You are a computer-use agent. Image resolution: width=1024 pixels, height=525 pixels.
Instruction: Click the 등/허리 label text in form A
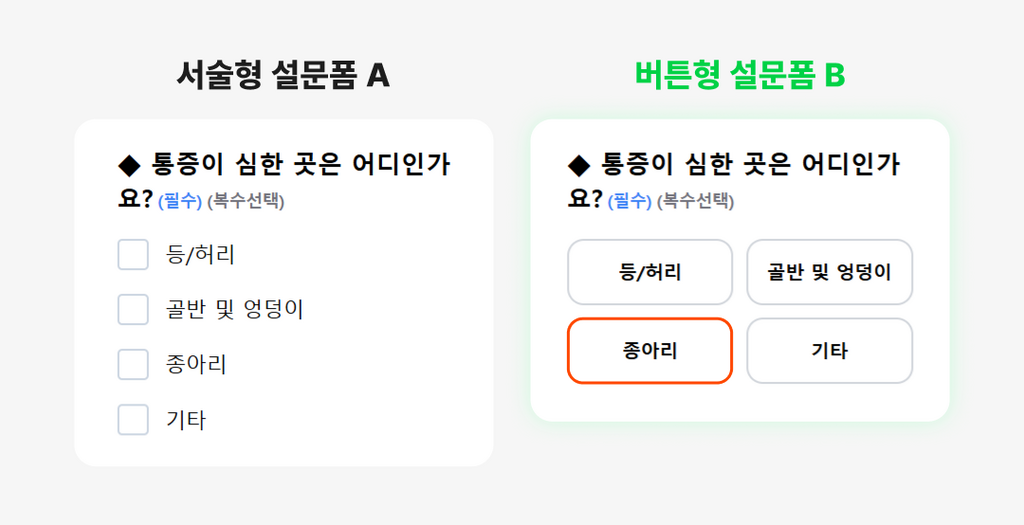coord(200,254)
